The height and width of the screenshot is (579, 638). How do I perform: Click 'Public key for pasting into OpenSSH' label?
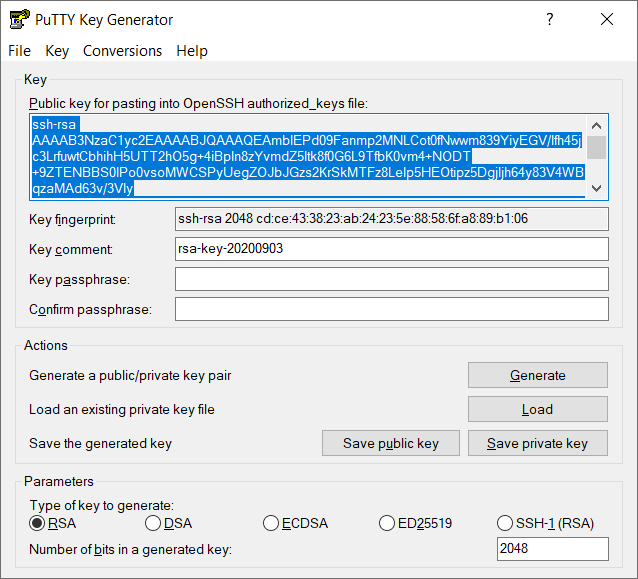(198, 103)
